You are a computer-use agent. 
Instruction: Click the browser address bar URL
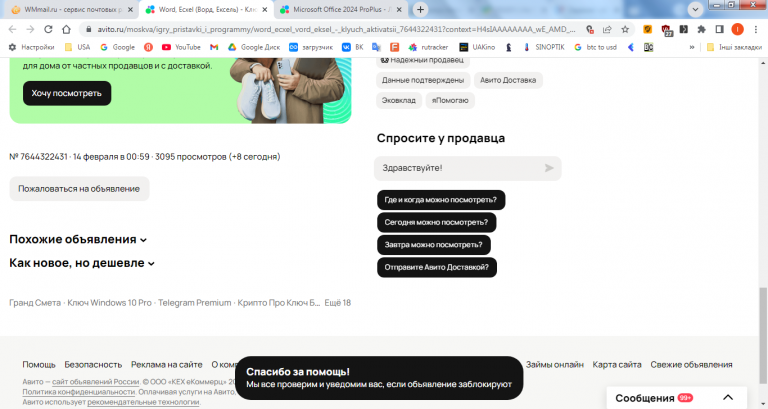click(x=336, y=29)
